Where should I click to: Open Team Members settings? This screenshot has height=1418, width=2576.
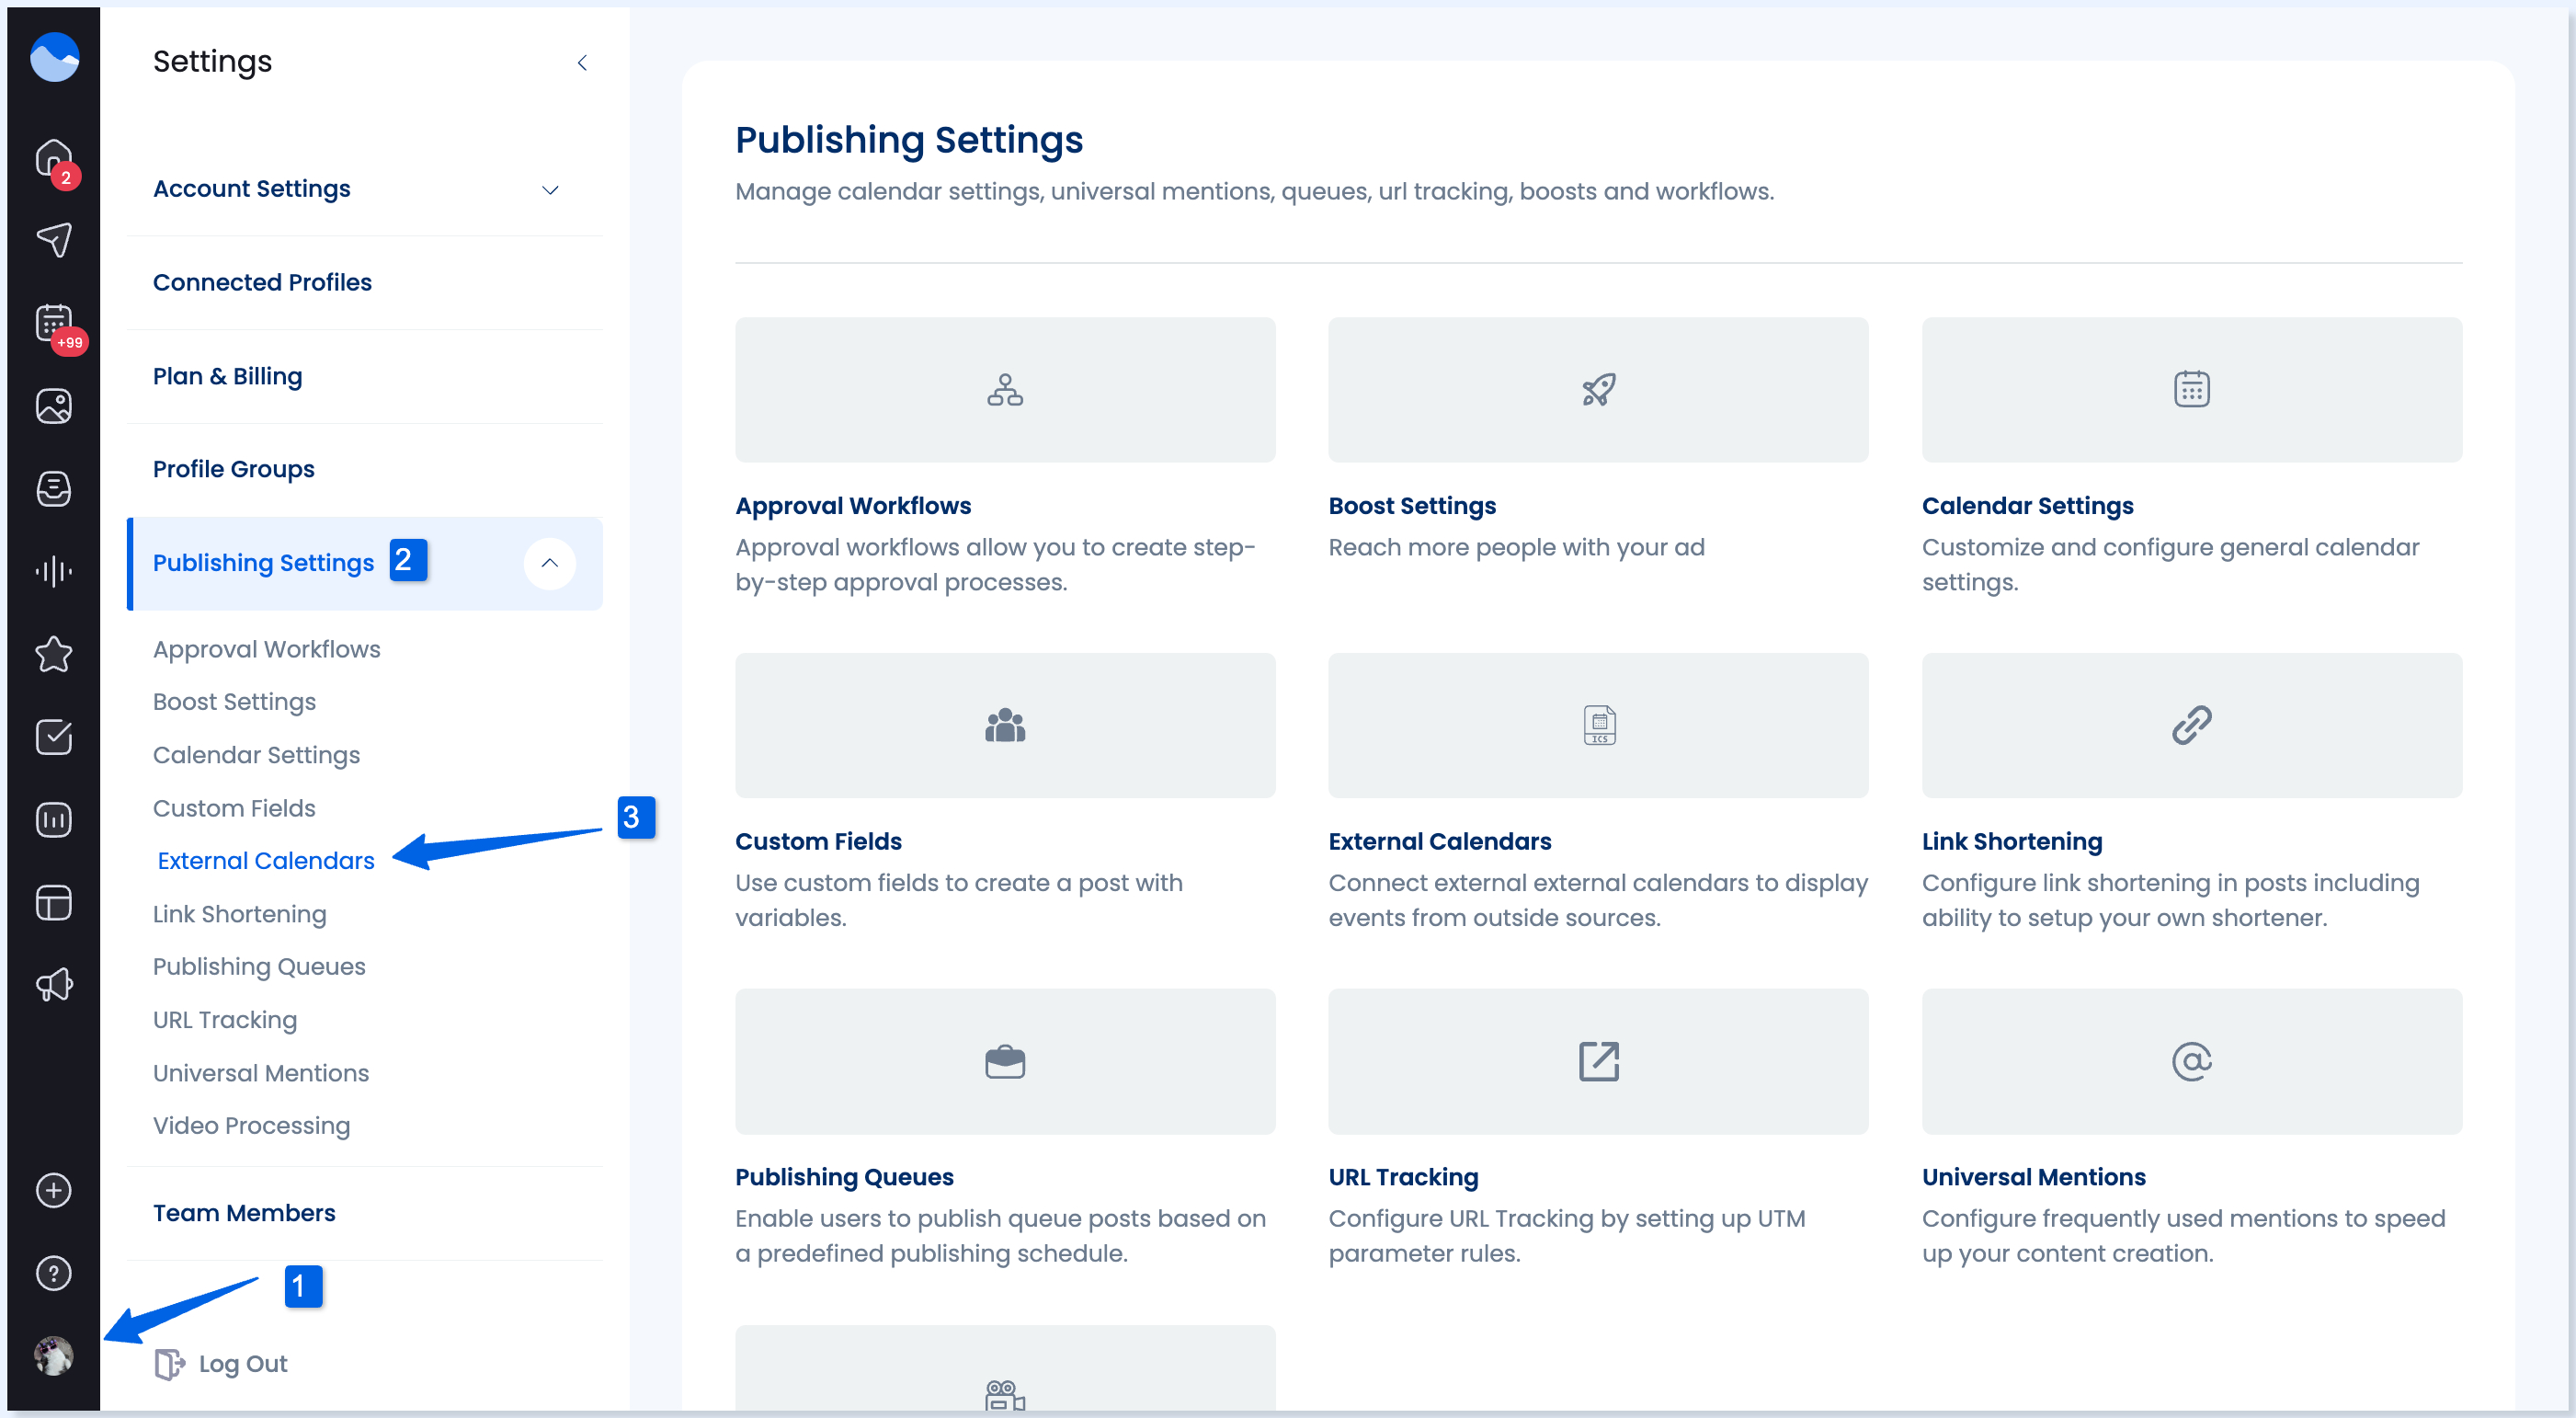[x=244, y=1213]
